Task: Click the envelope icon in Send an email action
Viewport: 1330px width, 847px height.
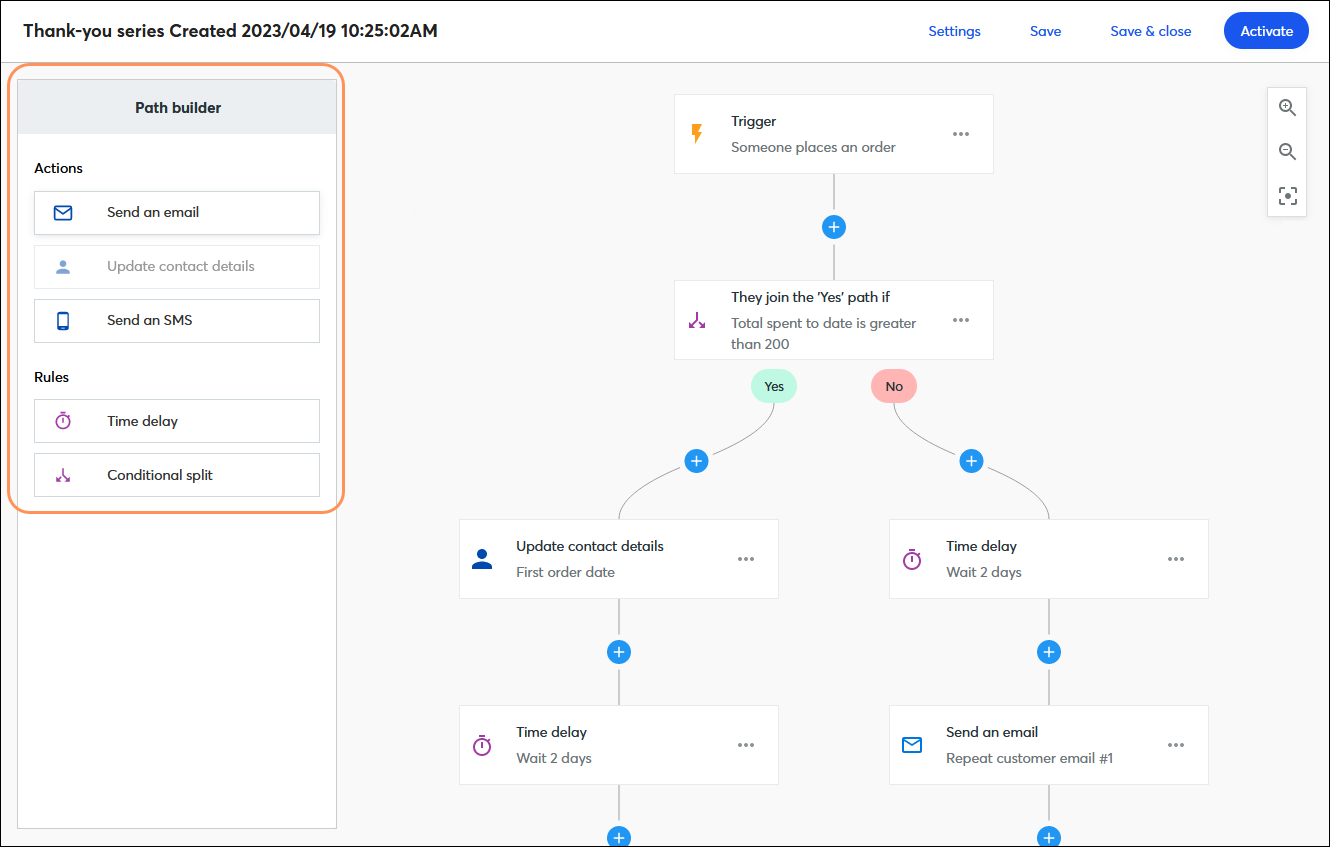Action: pos(63,213)
